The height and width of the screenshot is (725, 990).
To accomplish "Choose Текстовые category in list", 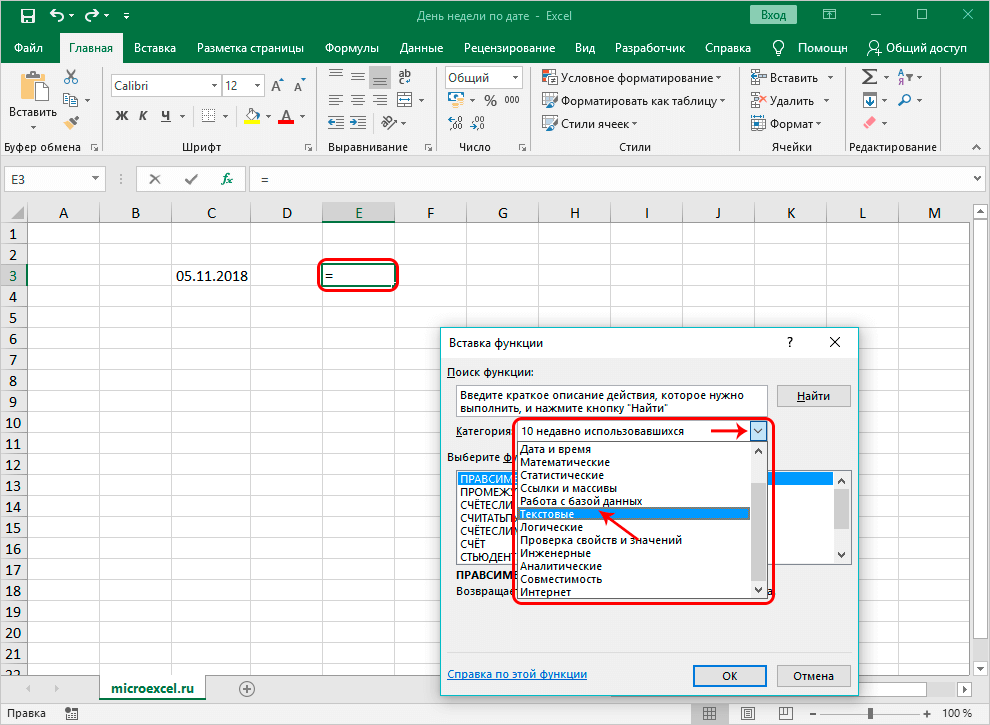I will [x=634, y=514].
